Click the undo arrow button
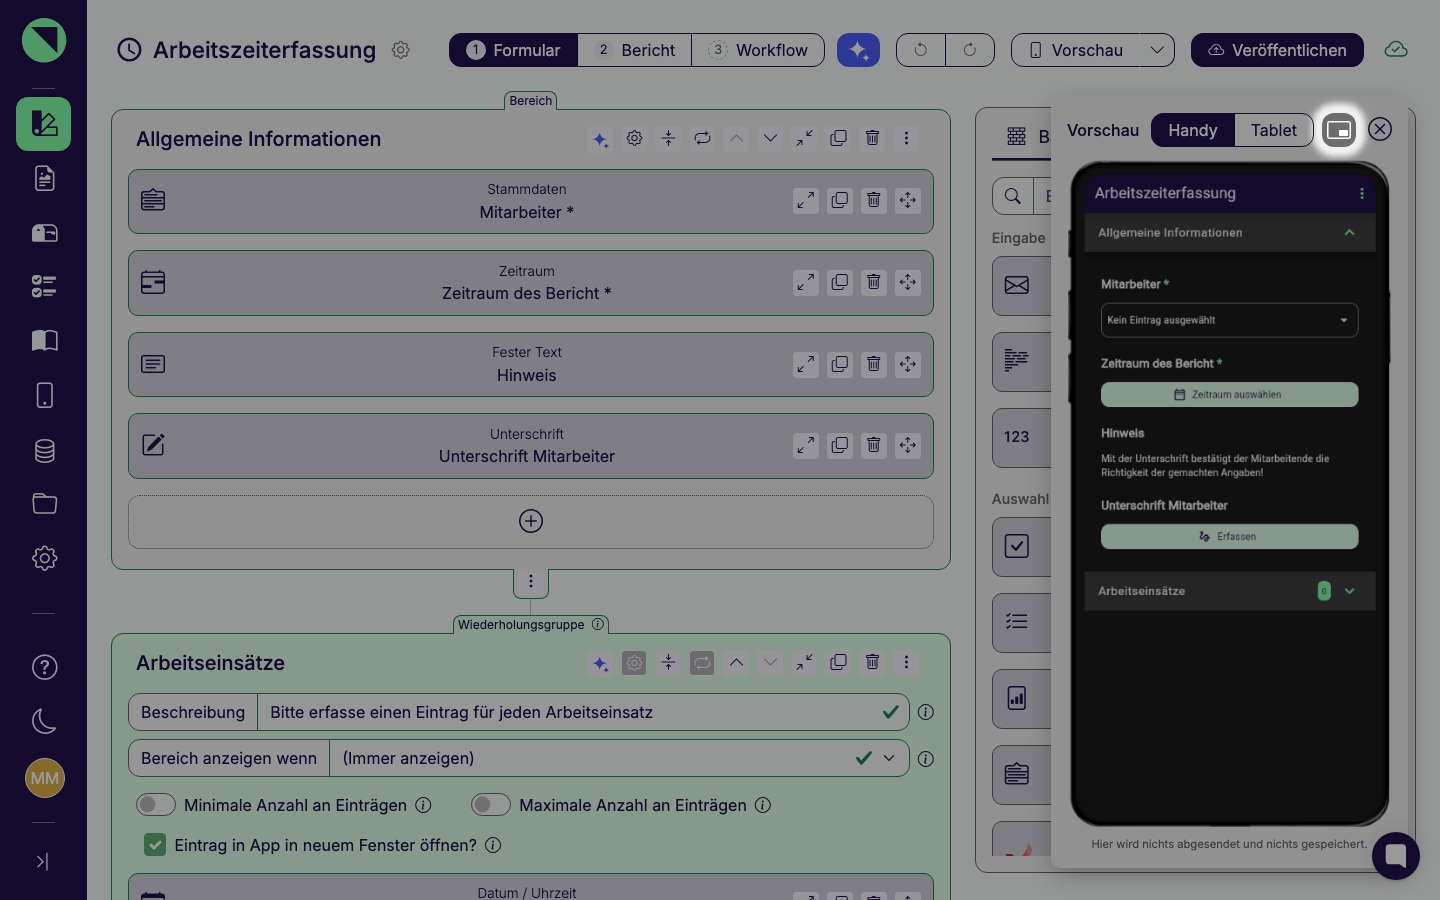Image resolution: width=1440 pixels, height=900 pixels. tap(921, 50)
